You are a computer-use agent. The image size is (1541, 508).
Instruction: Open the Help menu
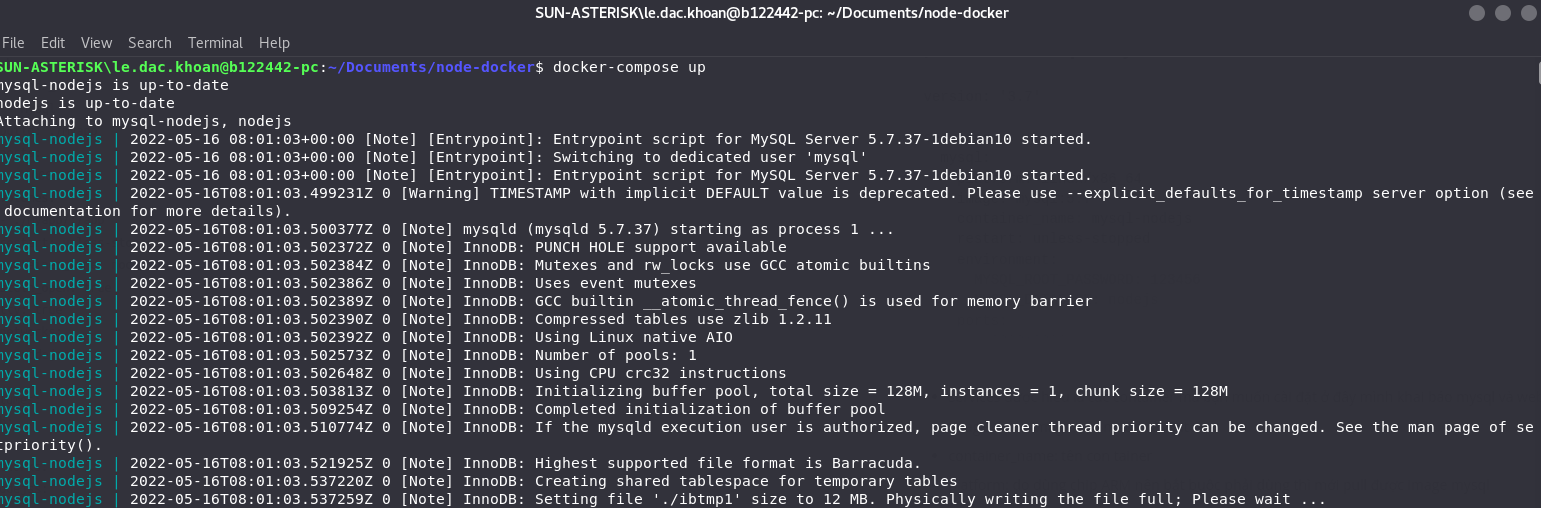(x=274, y=43)
